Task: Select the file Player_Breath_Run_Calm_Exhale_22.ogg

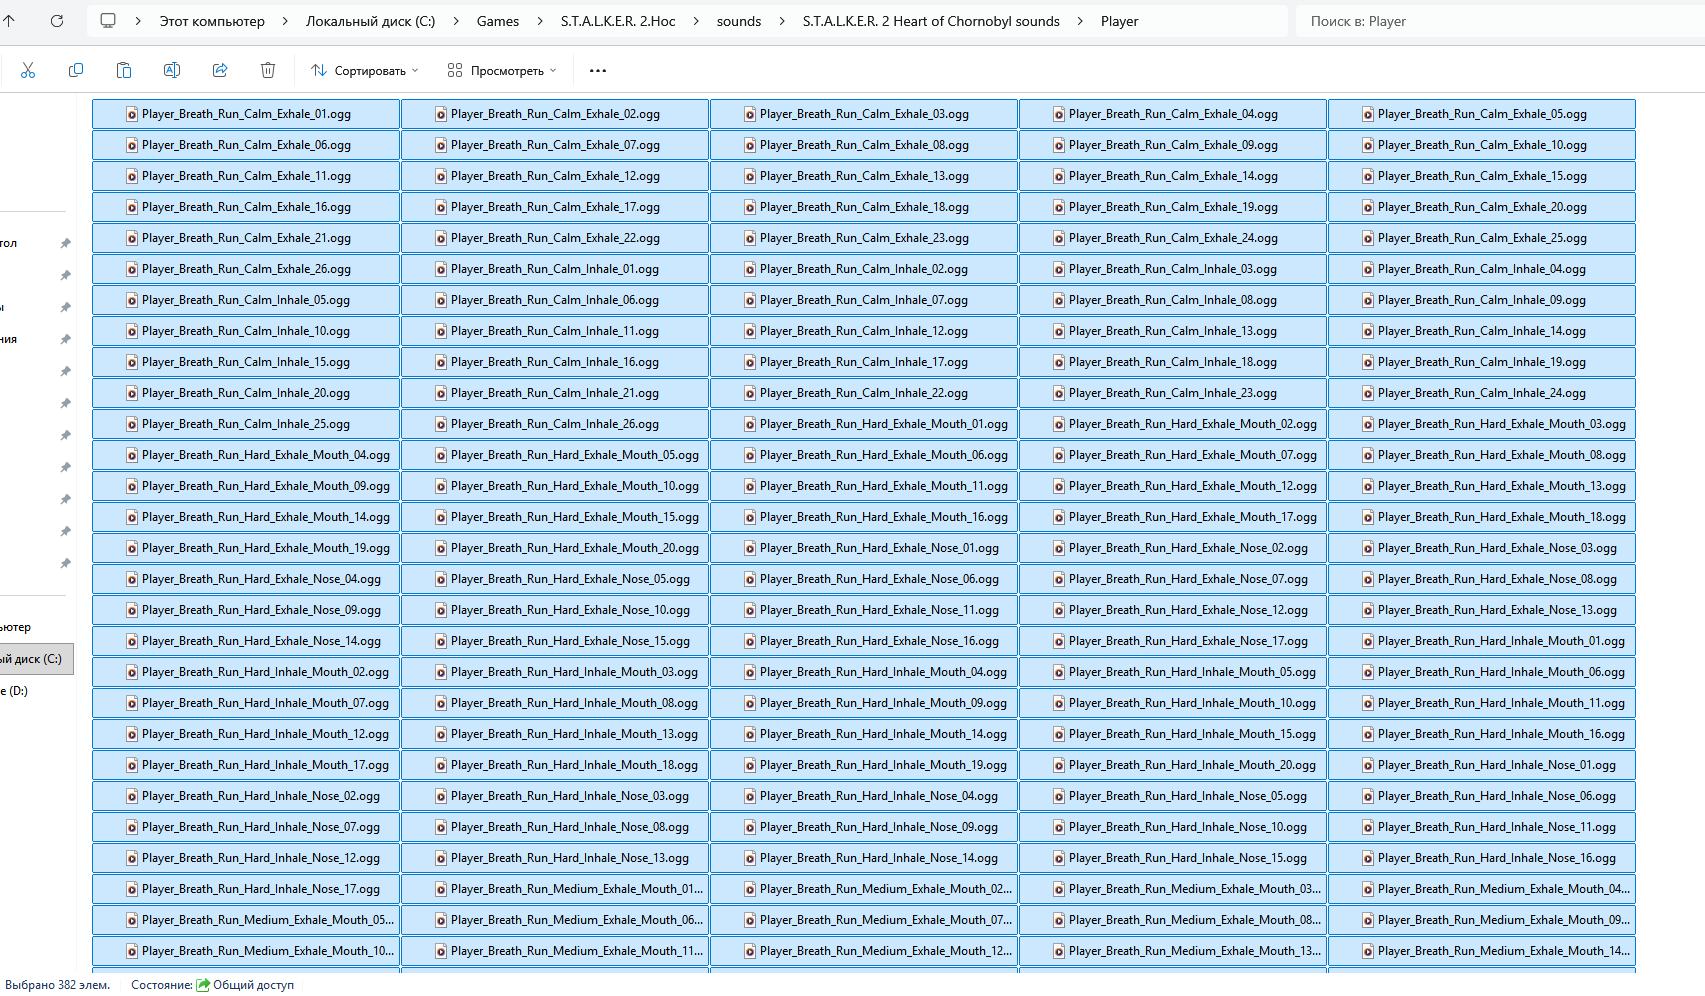Action: click(555, 238)
